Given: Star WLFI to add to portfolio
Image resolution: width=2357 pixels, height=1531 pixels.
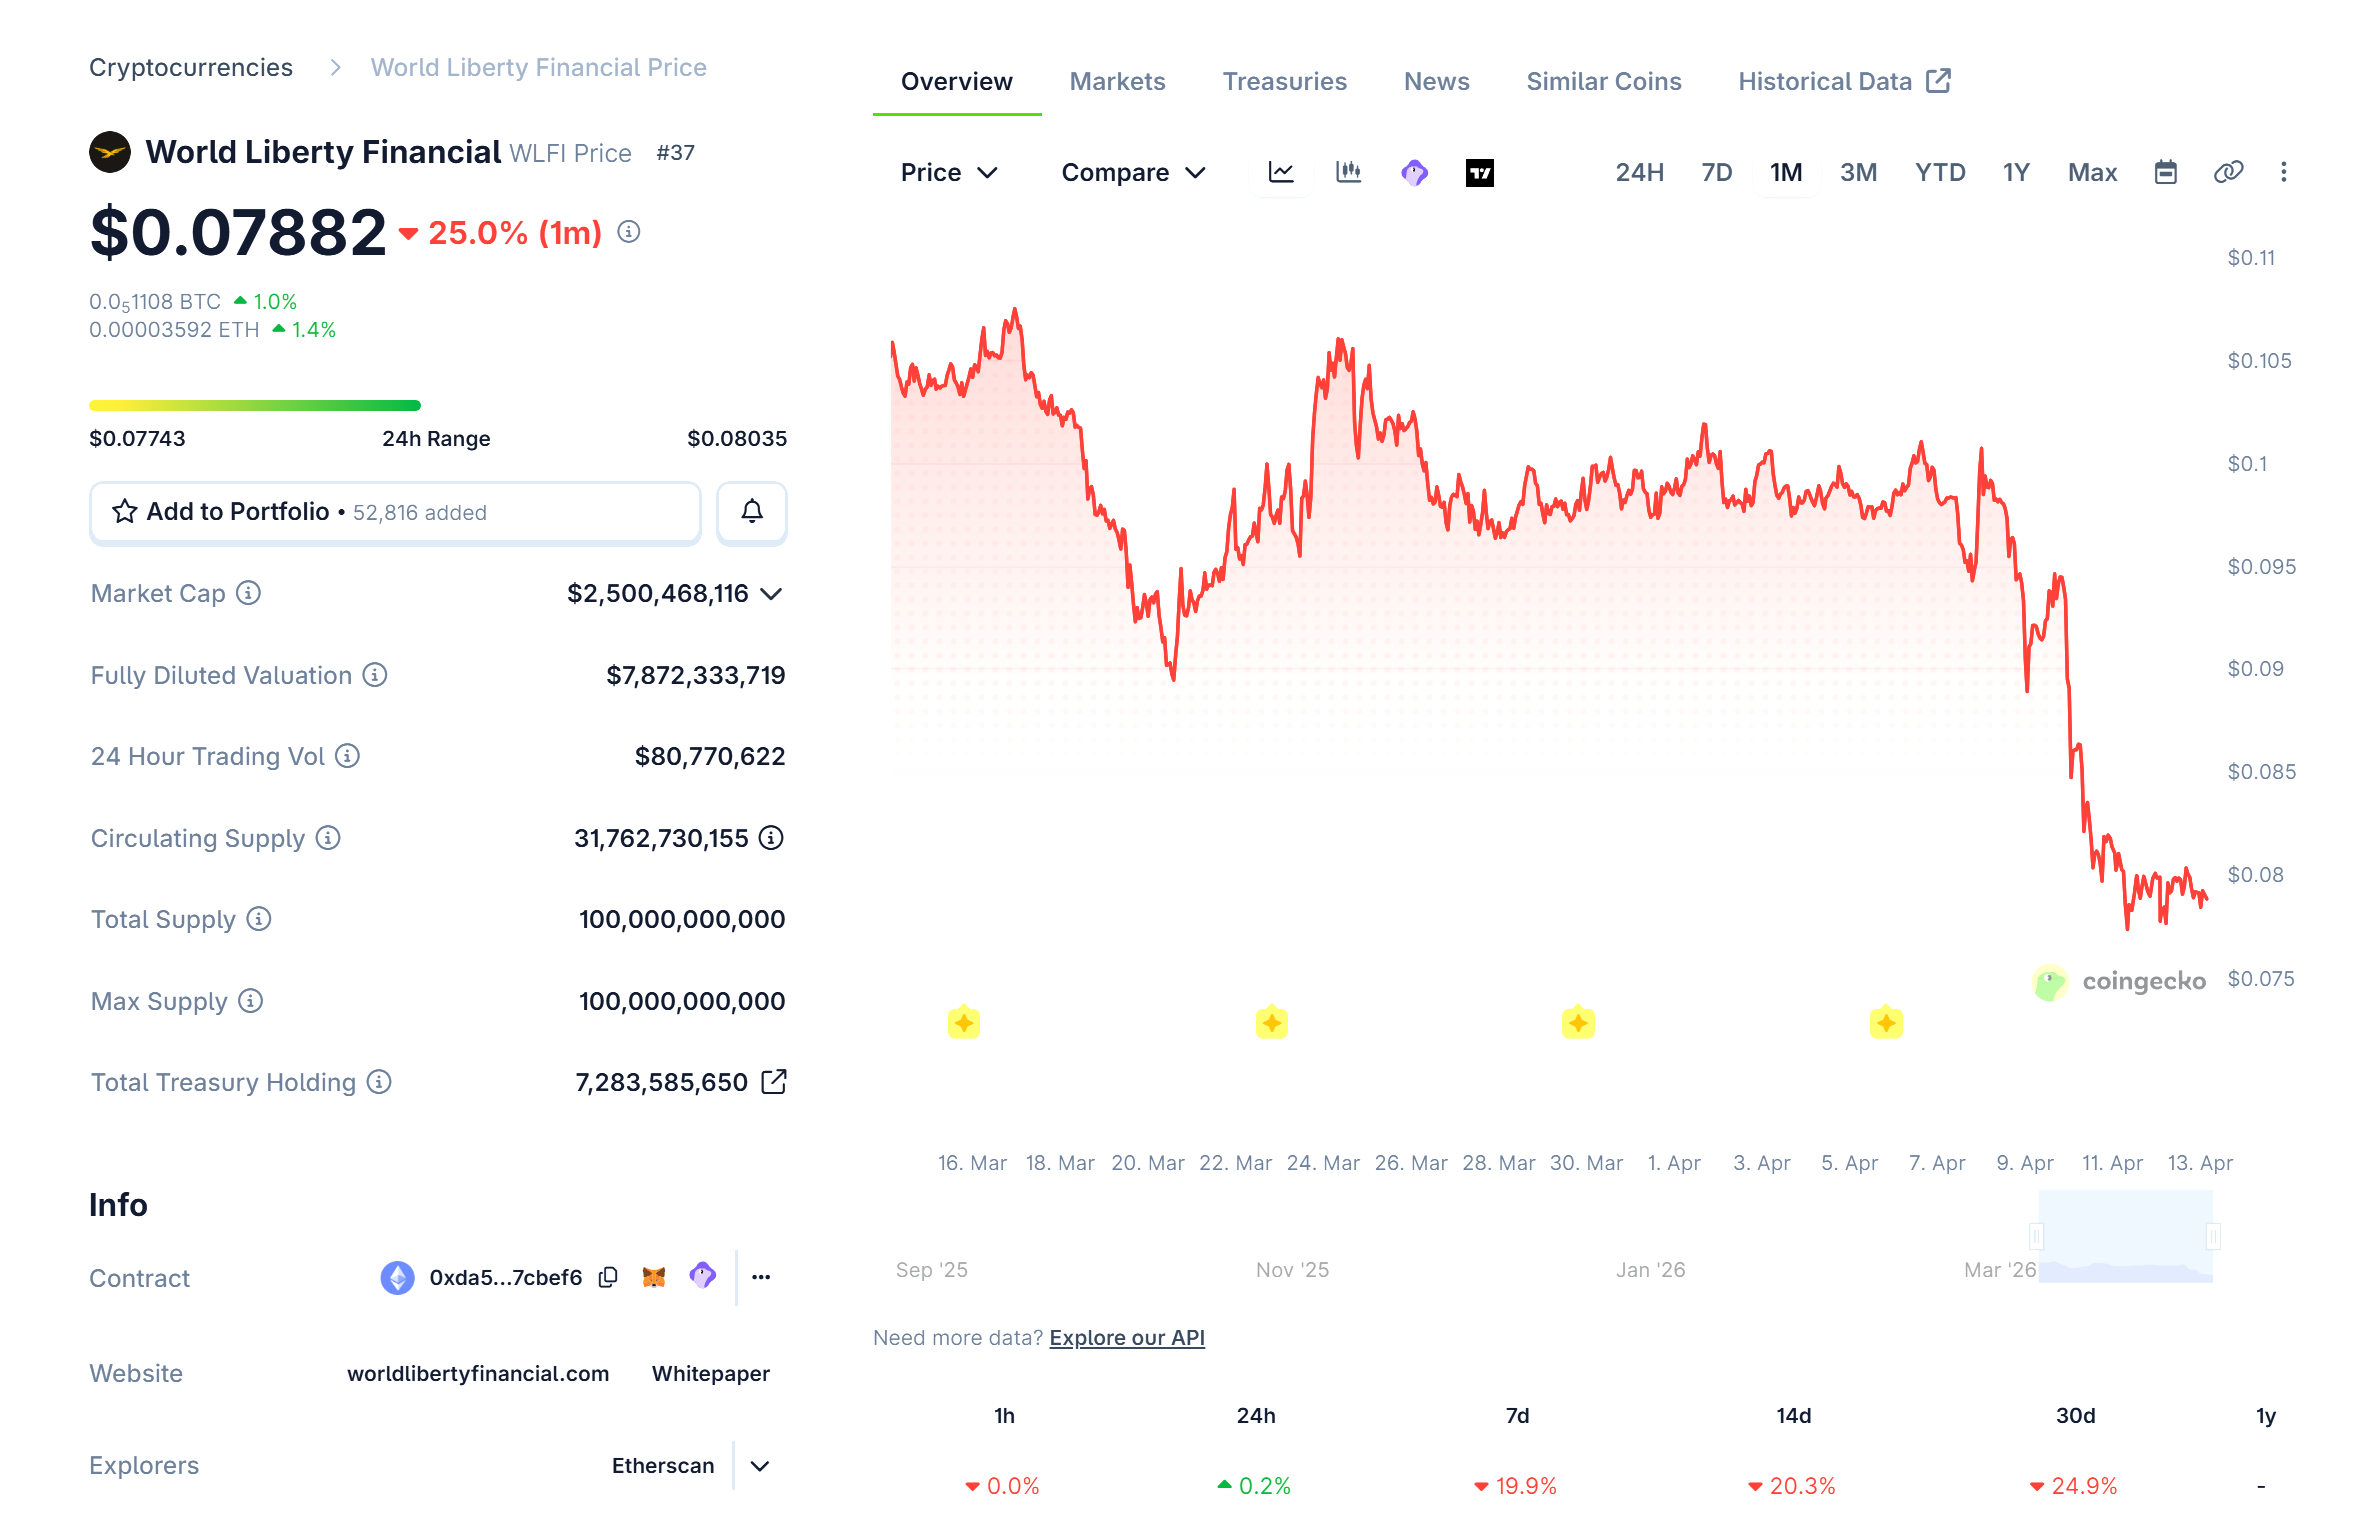Looking at the screenshot, I should click(x=124, y=511).
